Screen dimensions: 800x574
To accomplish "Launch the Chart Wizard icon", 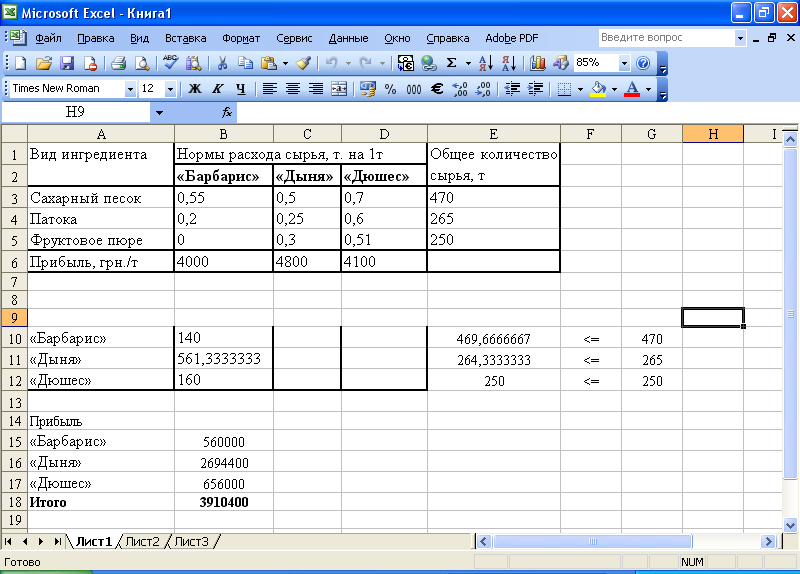I will point(537,63).
